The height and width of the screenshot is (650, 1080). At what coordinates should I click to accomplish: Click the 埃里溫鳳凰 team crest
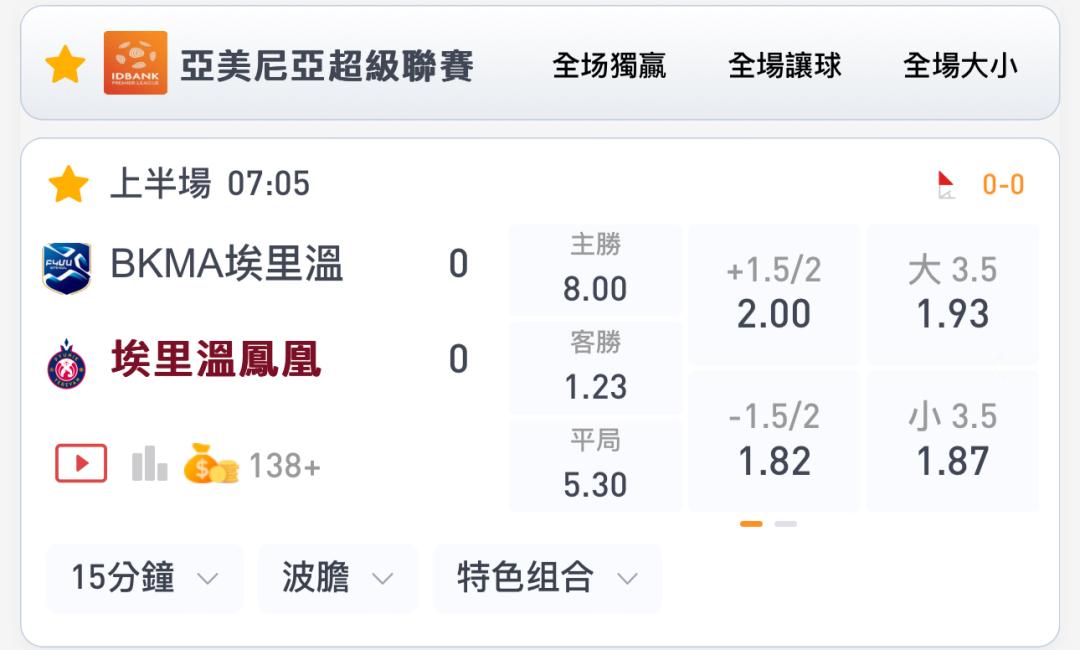(x=66, y=364)
